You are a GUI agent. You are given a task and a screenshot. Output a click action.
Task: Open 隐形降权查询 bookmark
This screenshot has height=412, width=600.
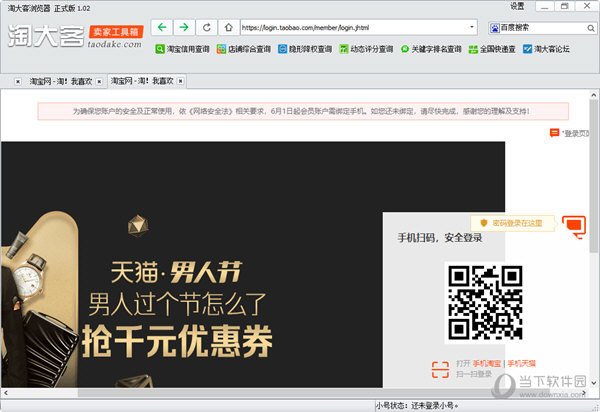[305, 49]
